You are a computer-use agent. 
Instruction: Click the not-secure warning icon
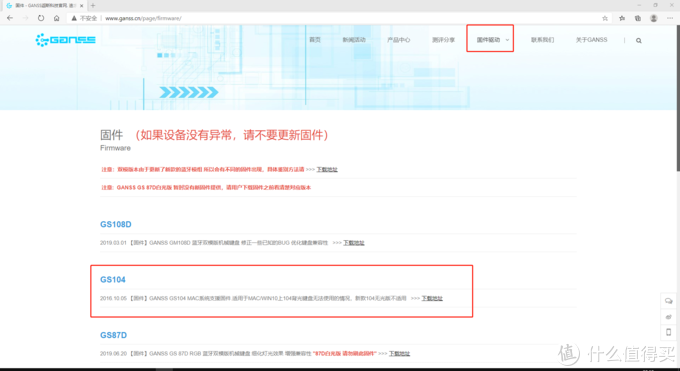coord(74,18)
